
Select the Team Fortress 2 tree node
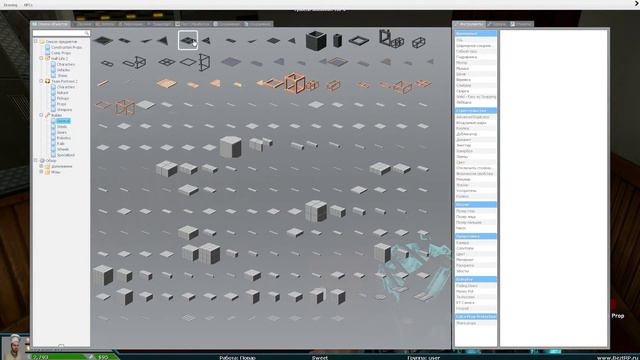(64, 81)
